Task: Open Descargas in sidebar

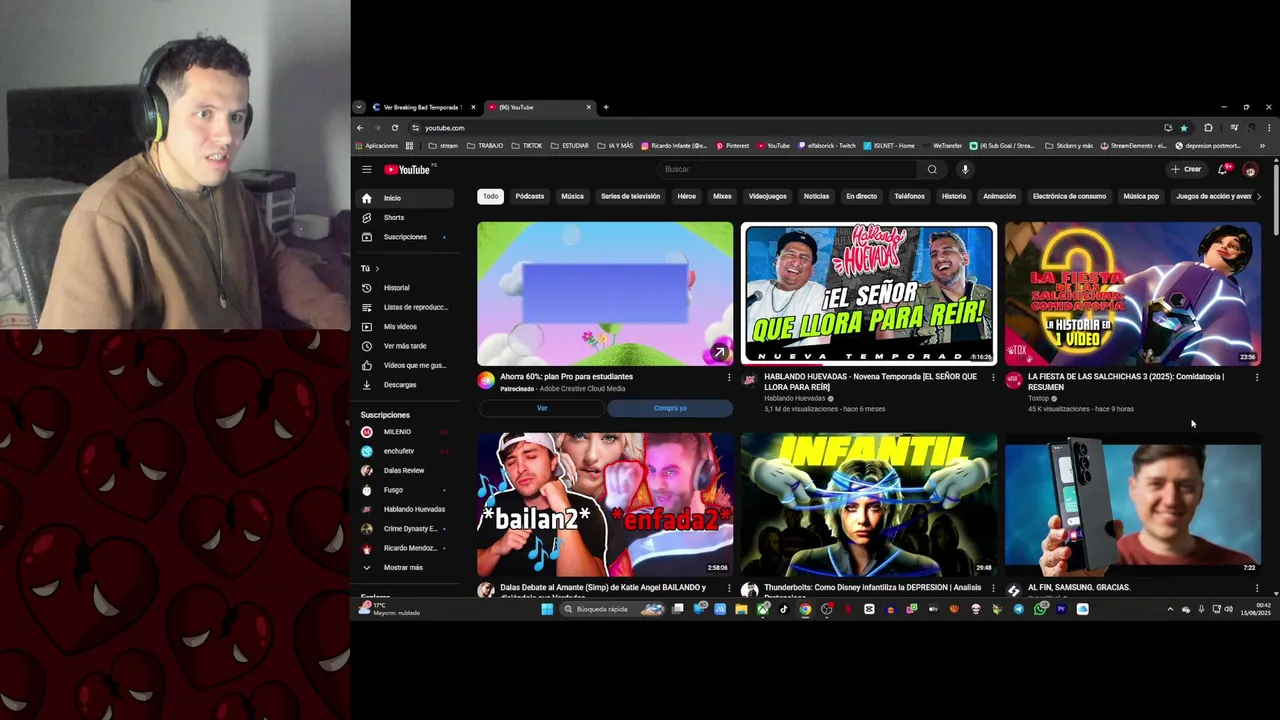Action: (406, 385)
